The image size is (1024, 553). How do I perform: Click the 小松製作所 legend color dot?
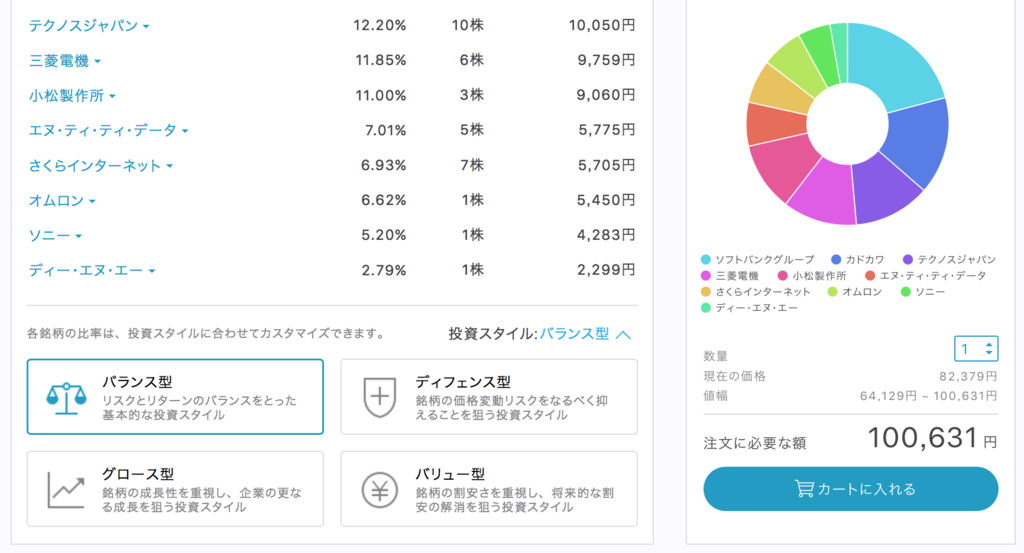coord(782,276)
